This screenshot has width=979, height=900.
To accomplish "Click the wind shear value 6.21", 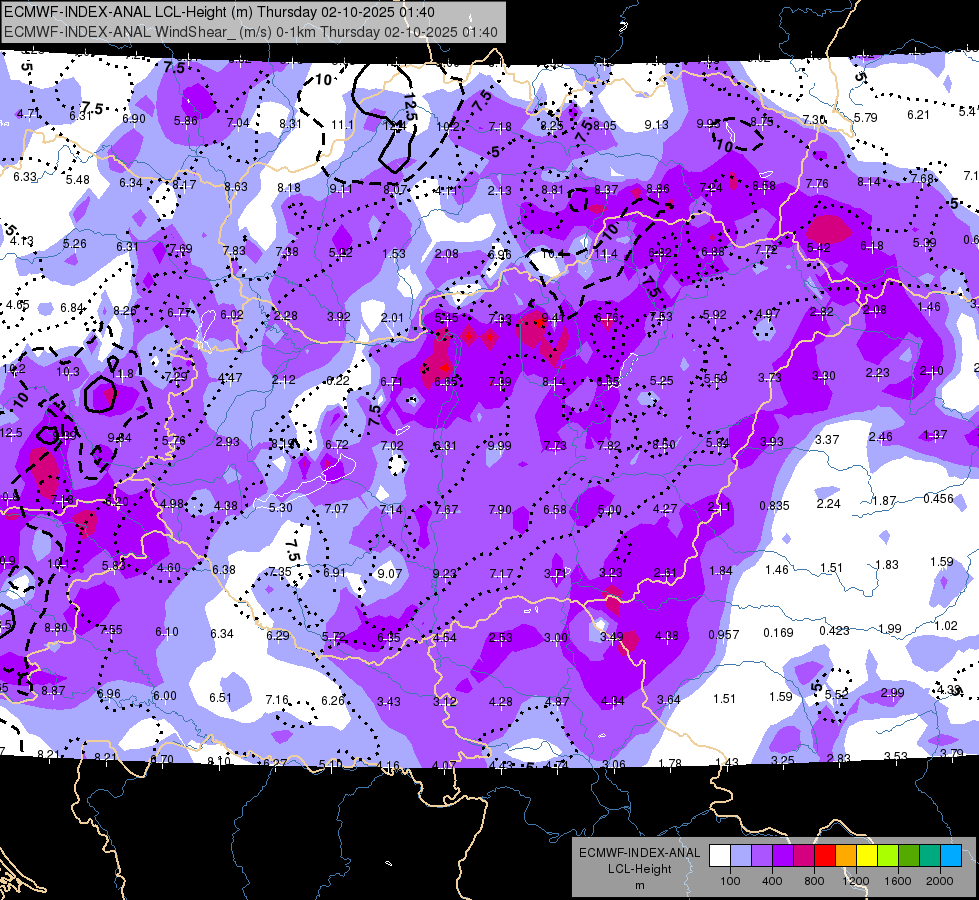I will coord(918,115).
